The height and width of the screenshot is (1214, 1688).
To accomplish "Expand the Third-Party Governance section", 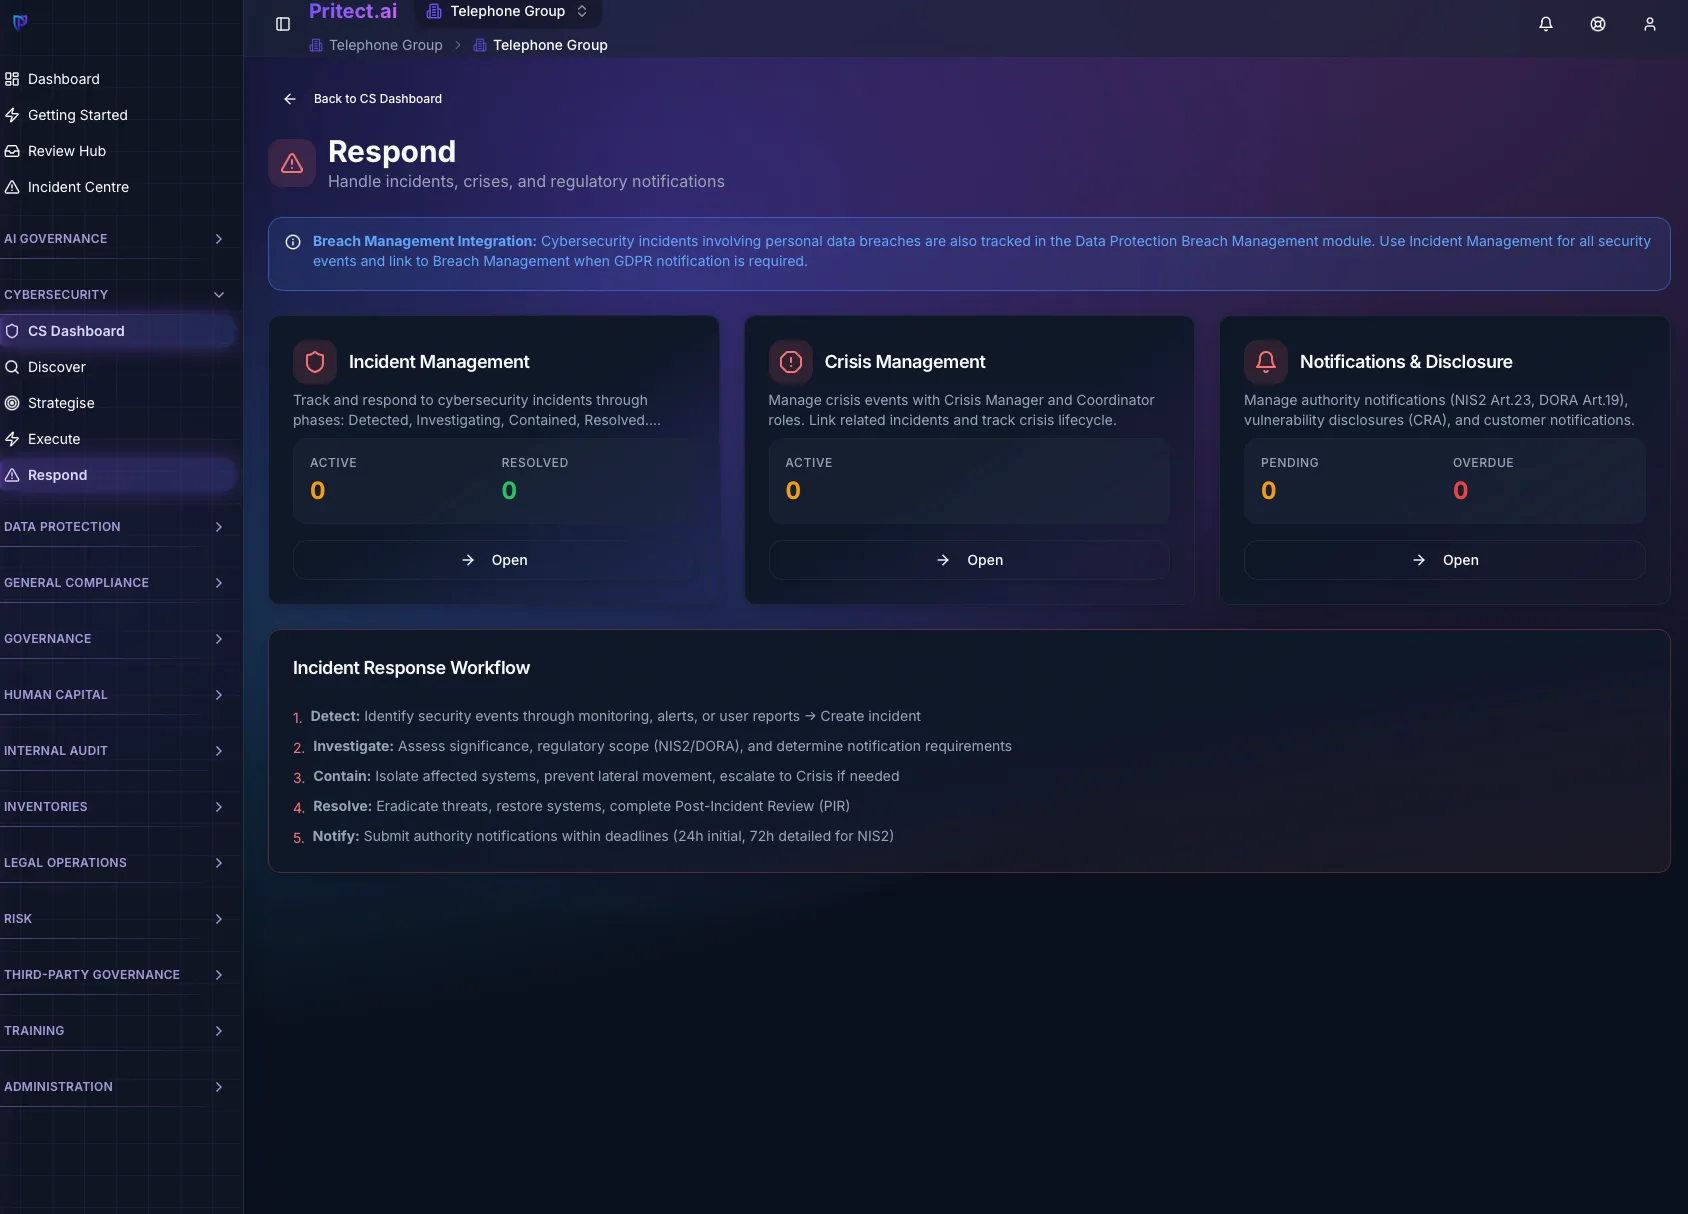I will (x=114, y=975).
